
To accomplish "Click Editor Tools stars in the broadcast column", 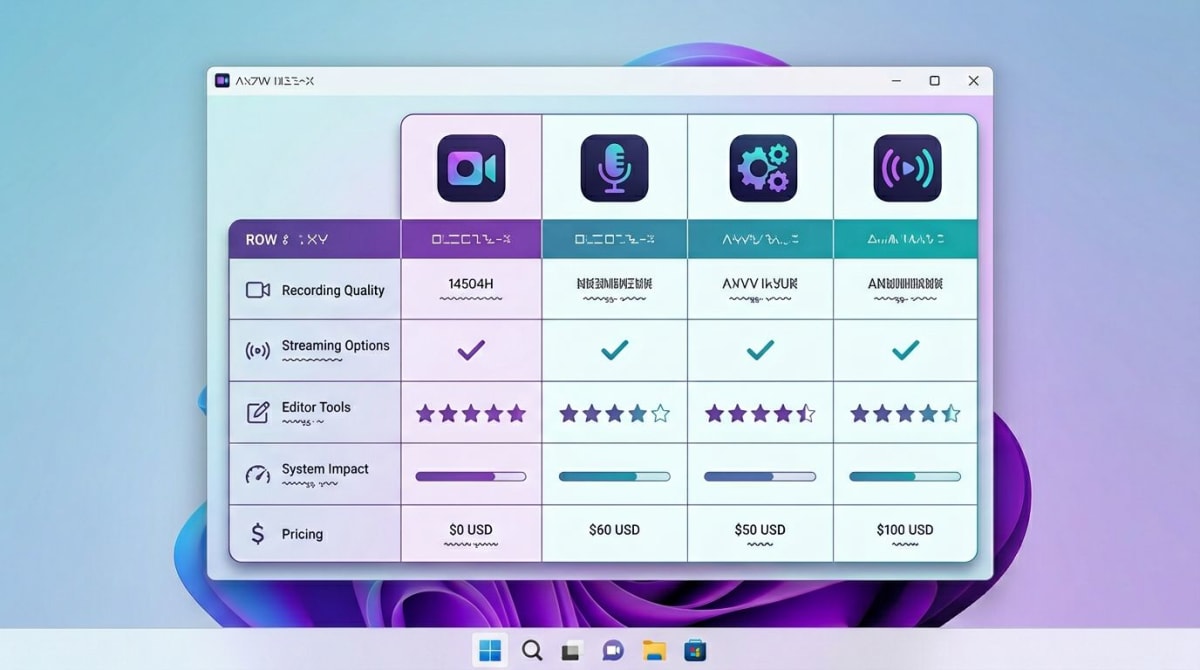I will (905, 413).
